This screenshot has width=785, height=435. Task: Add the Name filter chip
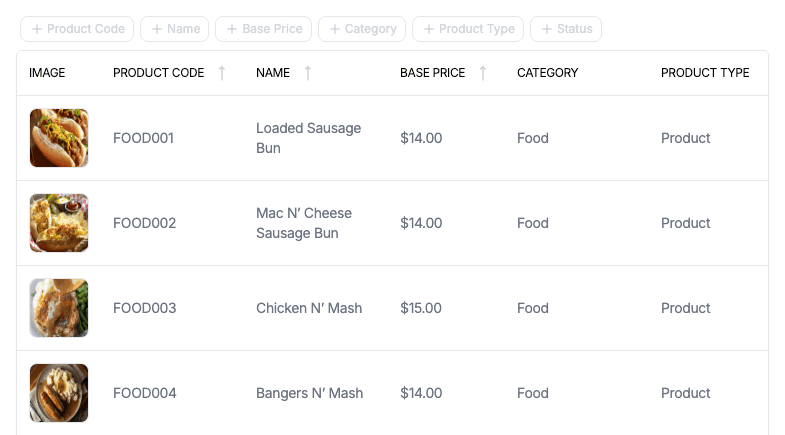pyautogui.click(x=175, y=29)
